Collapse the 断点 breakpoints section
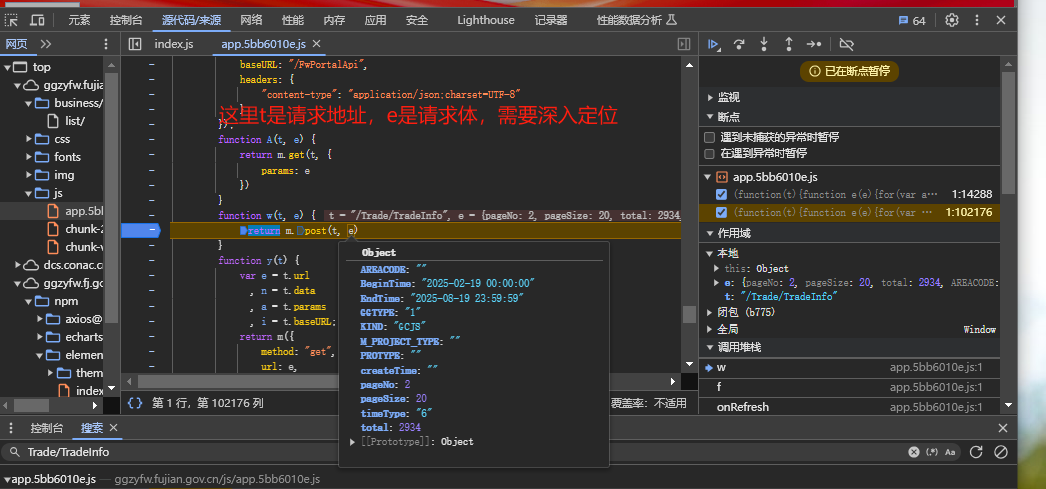 tap(710, 117)
